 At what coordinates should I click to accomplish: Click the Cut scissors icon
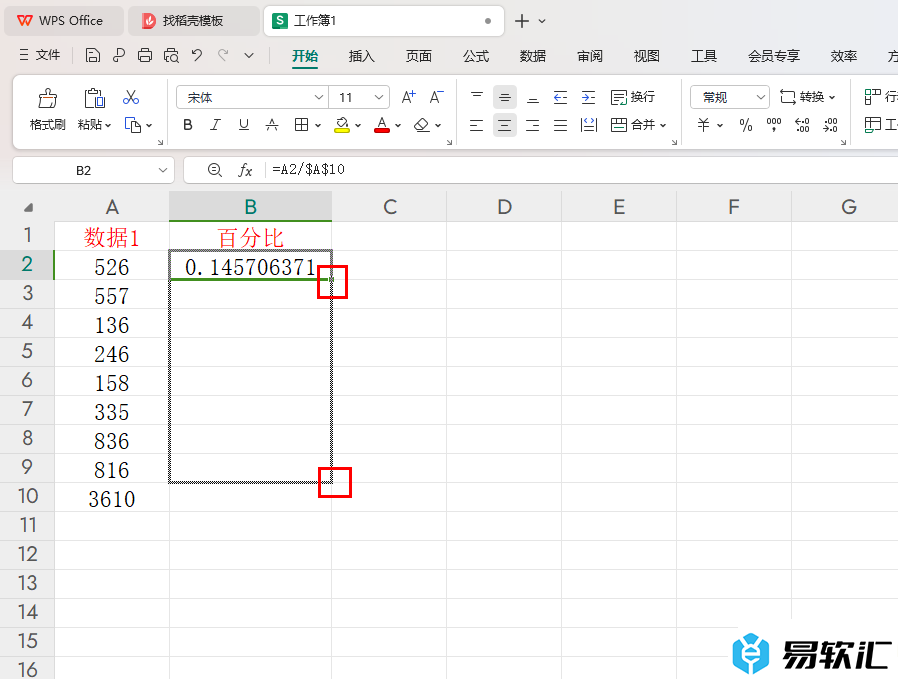131,97
